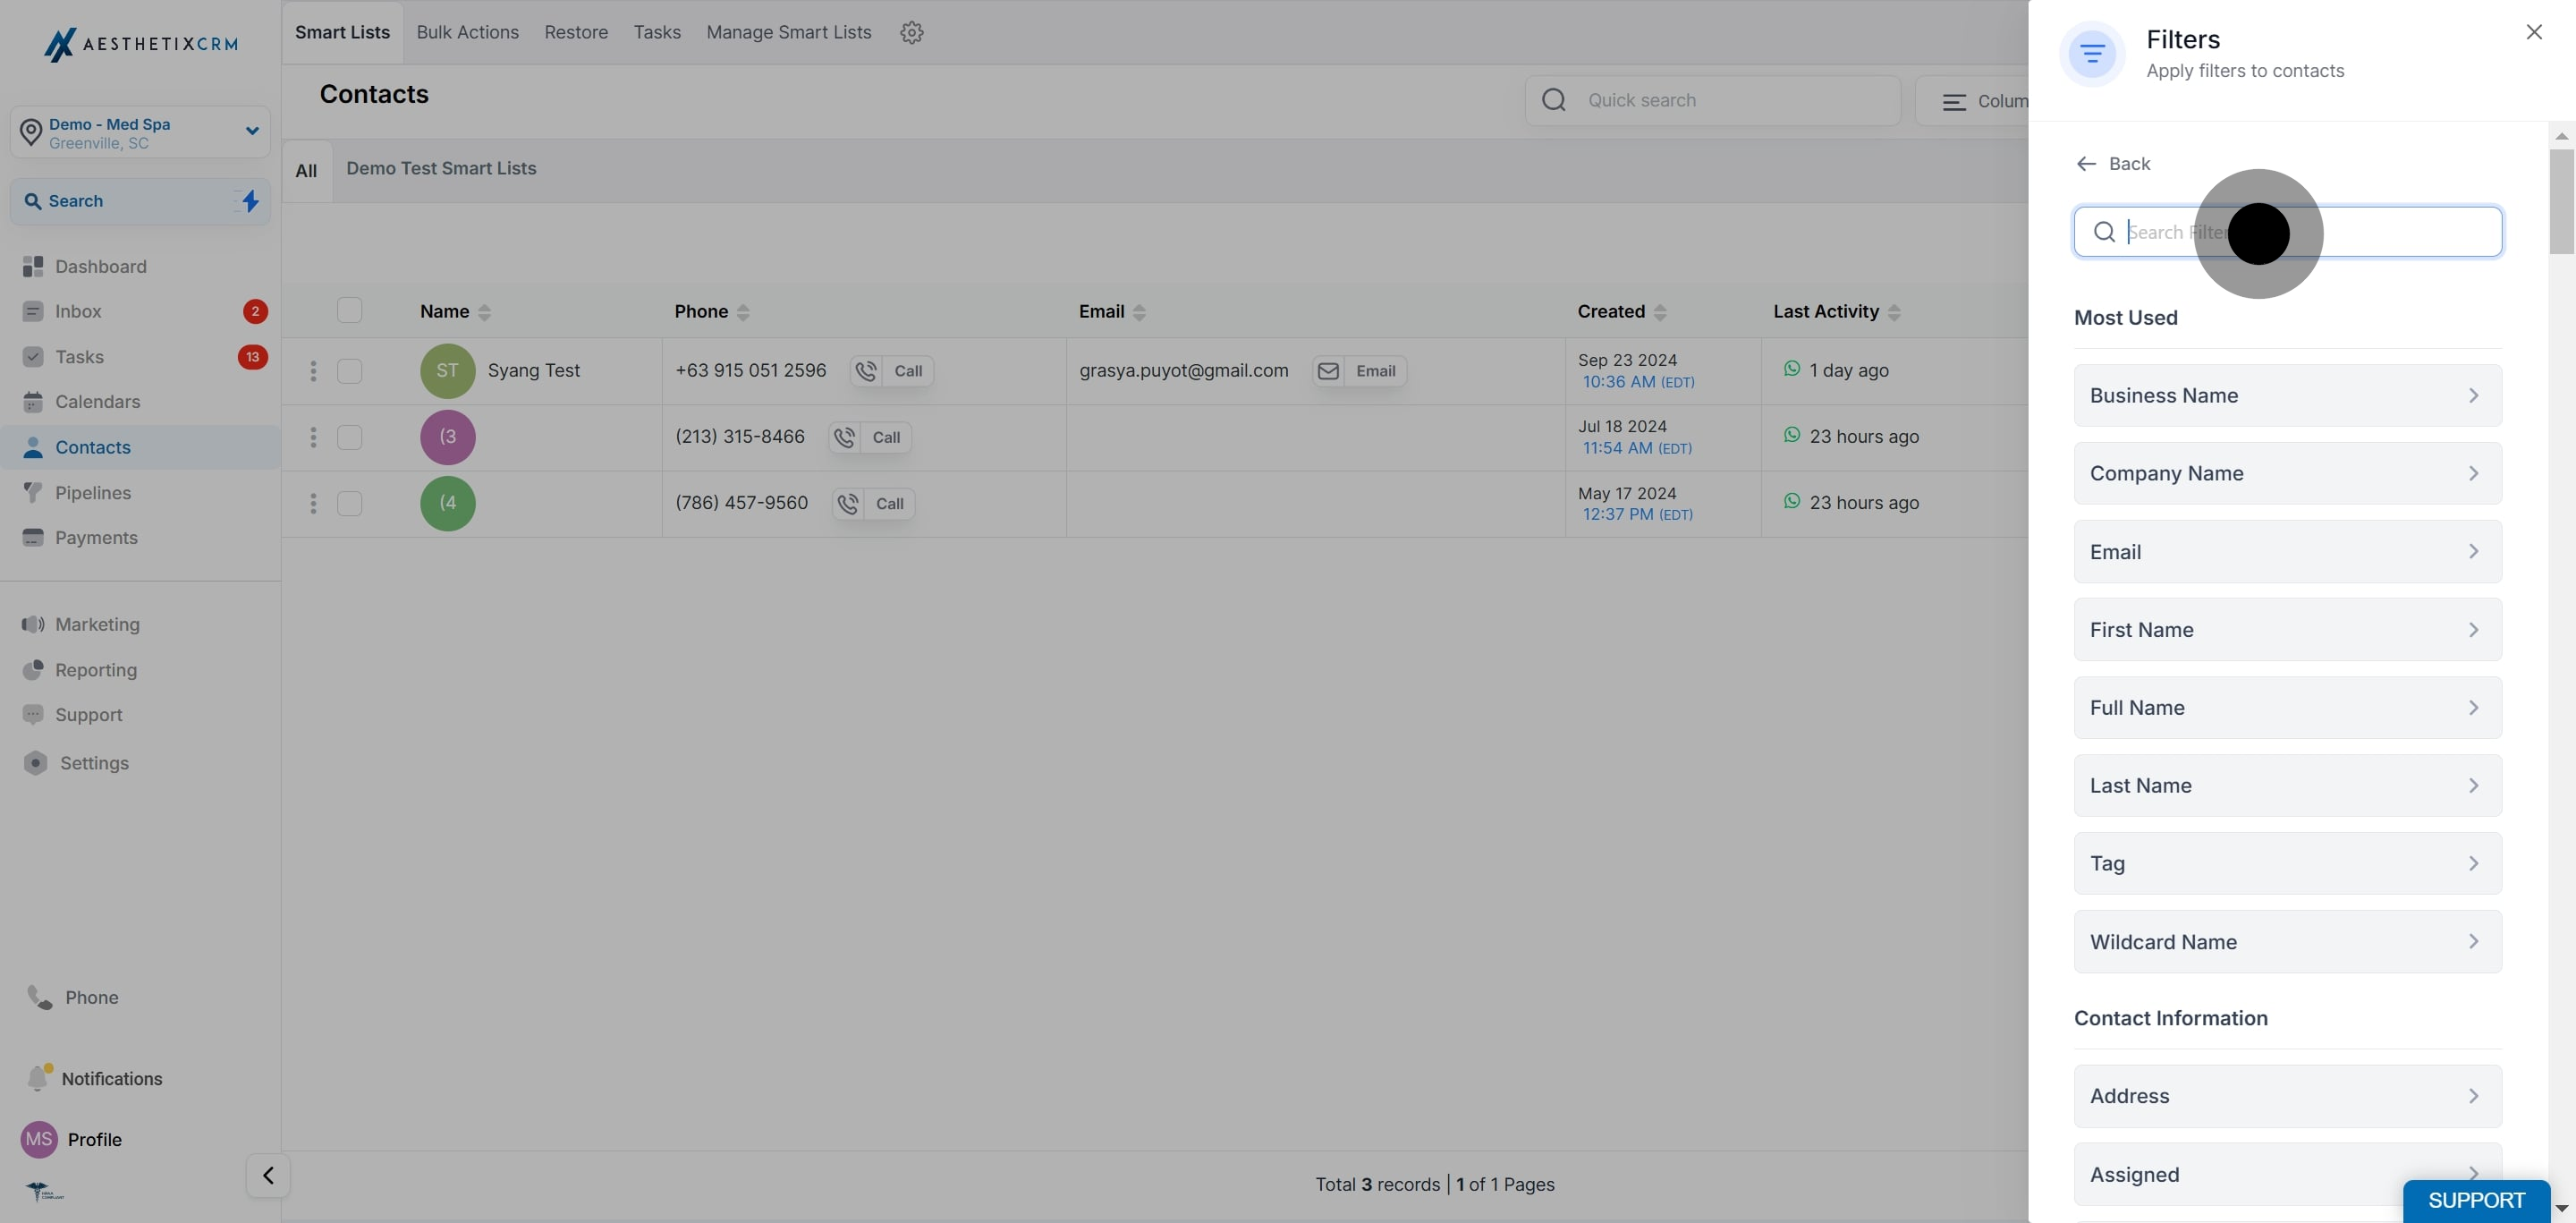Toggle the select-all contacts checkbox
The width and height of the screenshot is (2576, 1223).
tap(349, 311)
